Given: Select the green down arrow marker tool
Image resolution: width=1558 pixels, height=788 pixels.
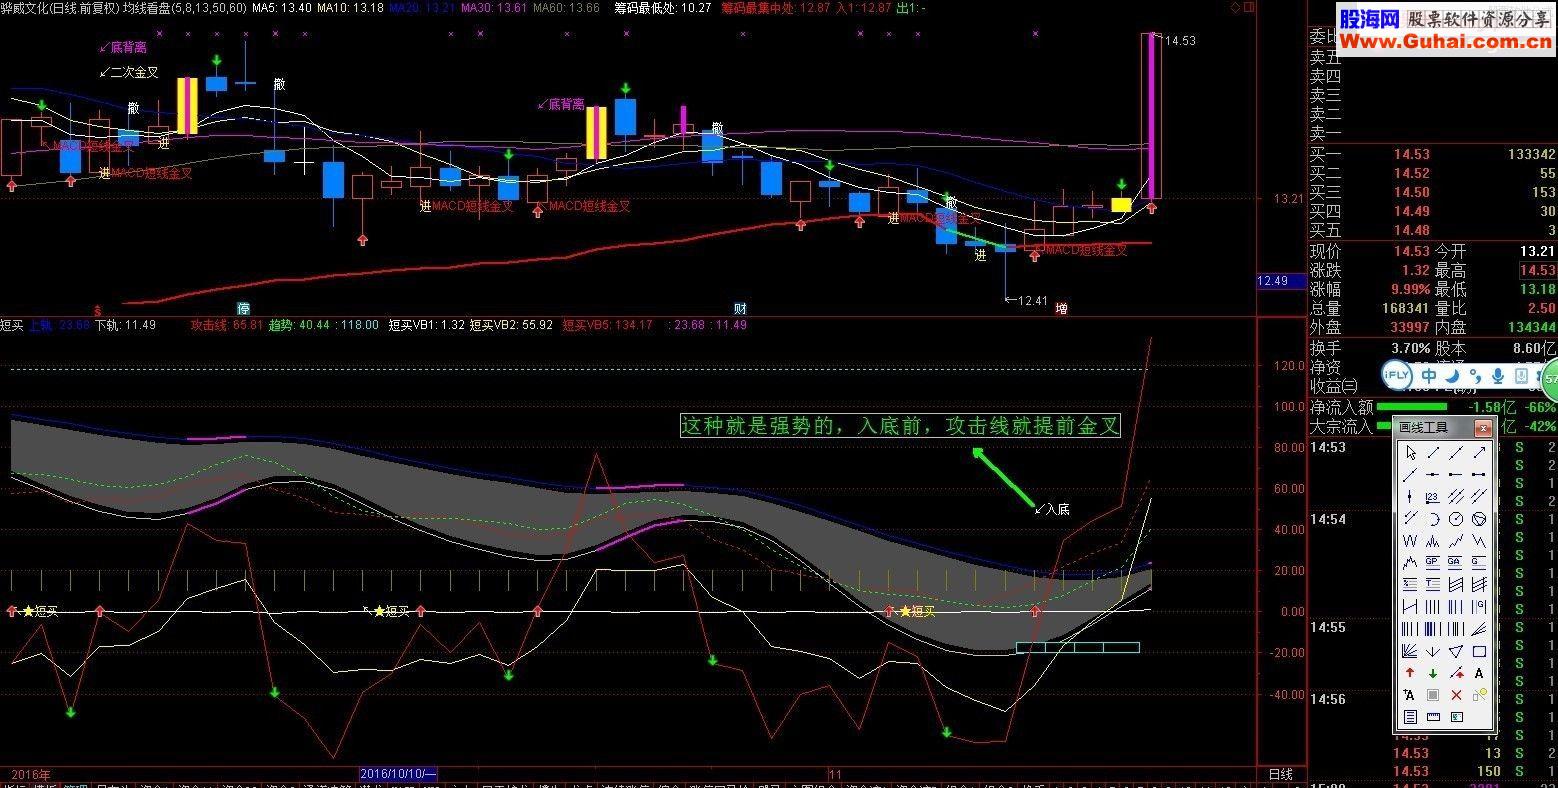Looking at the screenshot, I should (x=1433, y=673).
